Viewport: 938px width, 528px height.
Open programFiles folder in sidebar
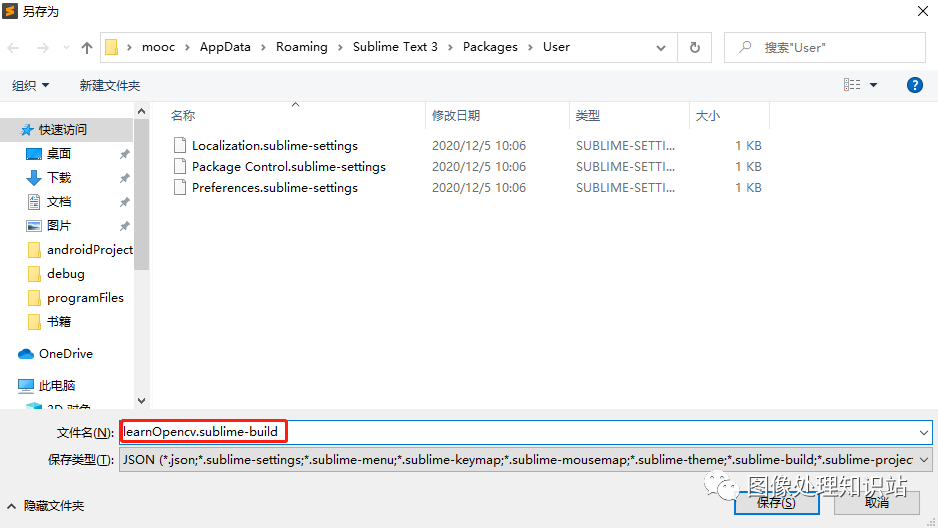click(x=85, y=297)
